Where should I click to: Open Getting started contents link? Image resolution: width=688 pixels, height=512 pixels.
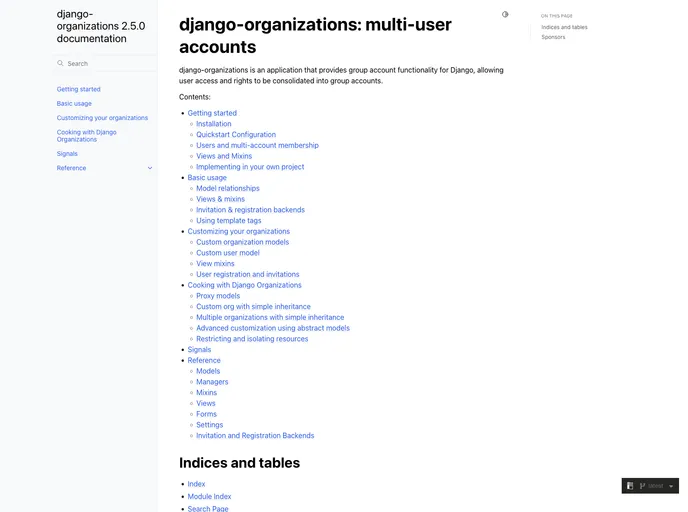point(212,113)
